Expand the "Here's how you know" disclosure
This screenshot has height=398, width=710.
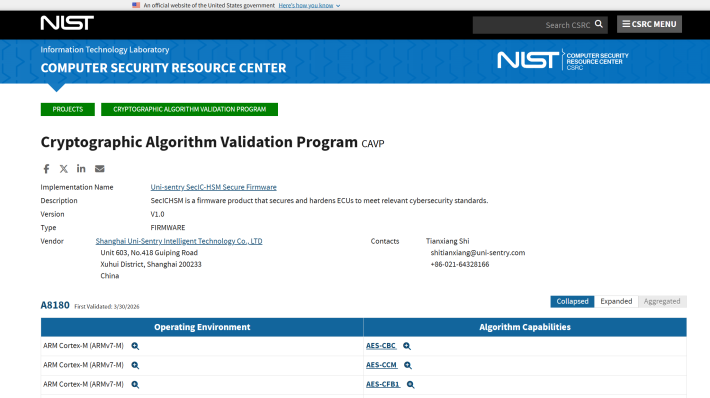point(309,5)
